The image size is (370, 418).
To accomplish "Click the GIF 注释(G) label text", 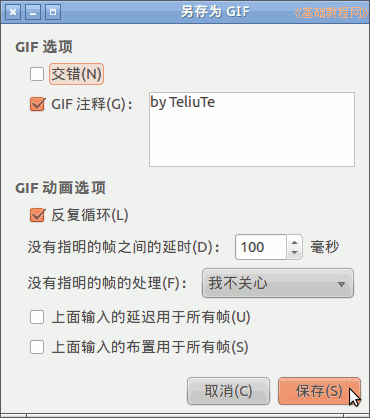I will point(92,104).
